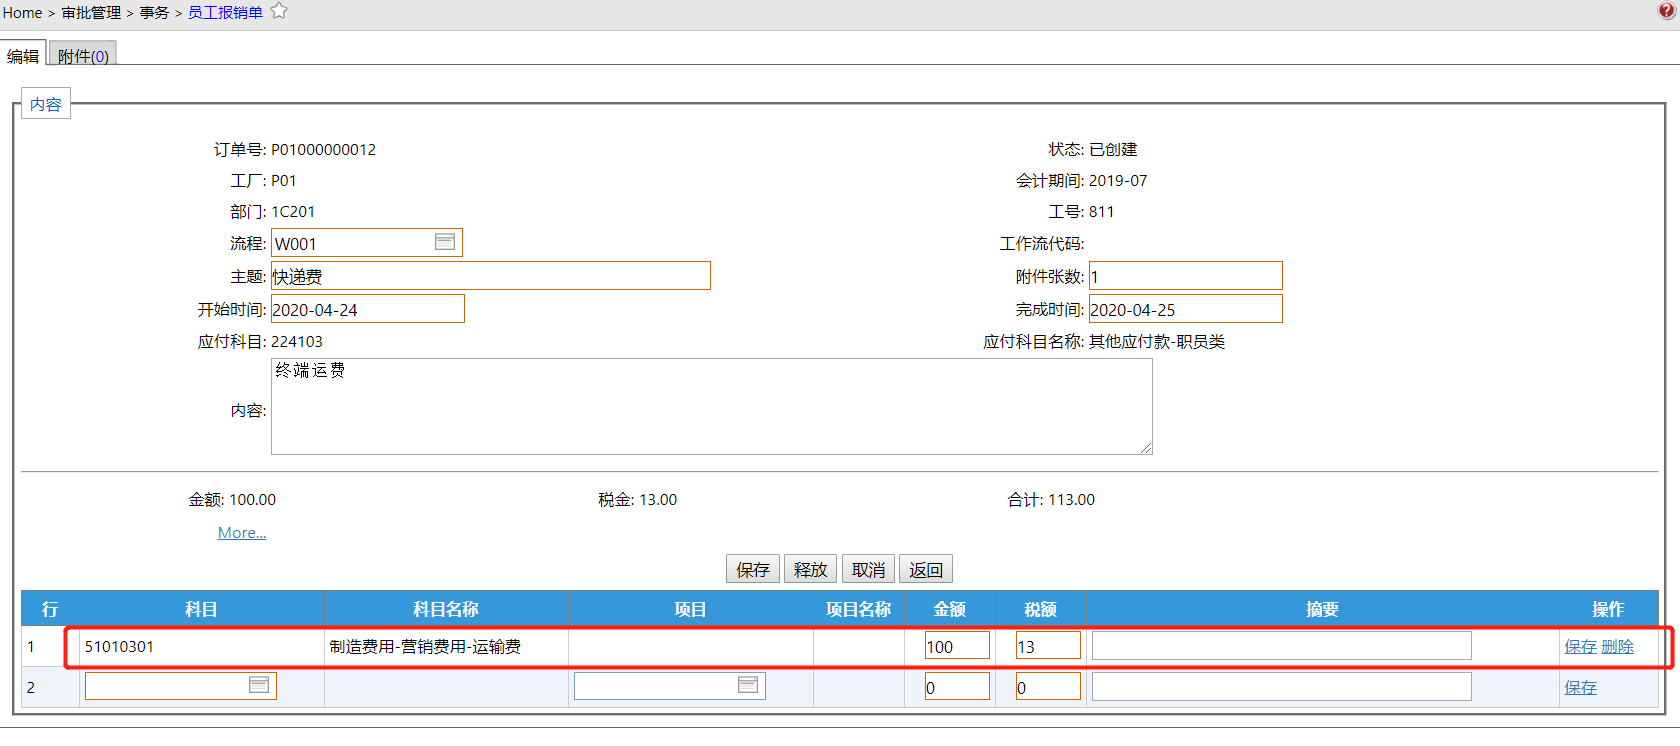Screen dimensions: 1680x746
Task: Click the order number P01000000012
Action: pyautogui.click(x=324, y=150)
